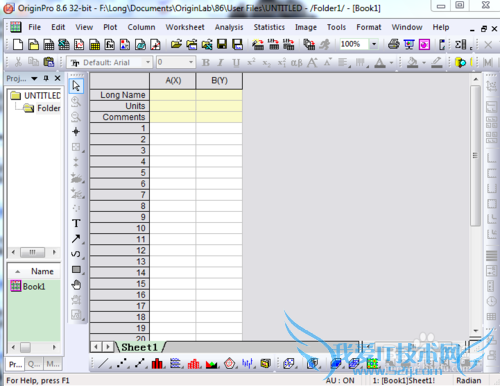Click the Print icon
Viewport: 500px width, 386px height.
click(x=394, y=44)
